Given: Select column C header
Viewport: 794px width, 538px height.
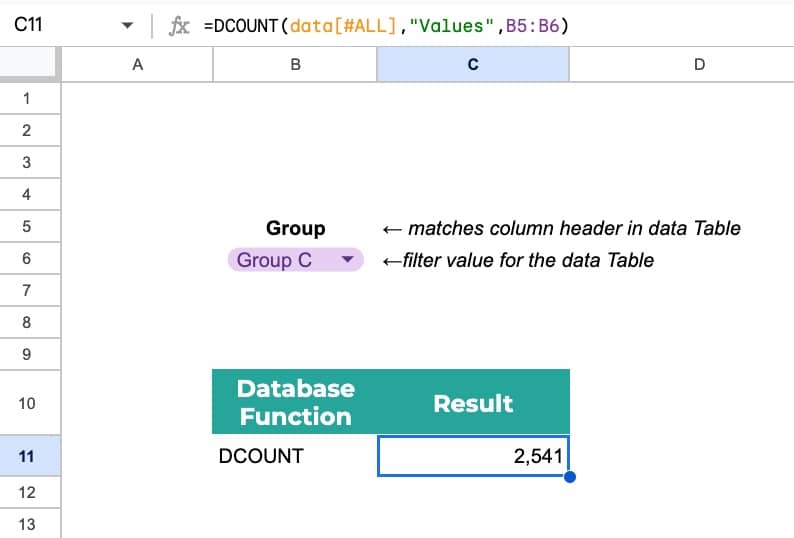Looking at the screenshot, I should pyautogui.click(x=473, y=65).
